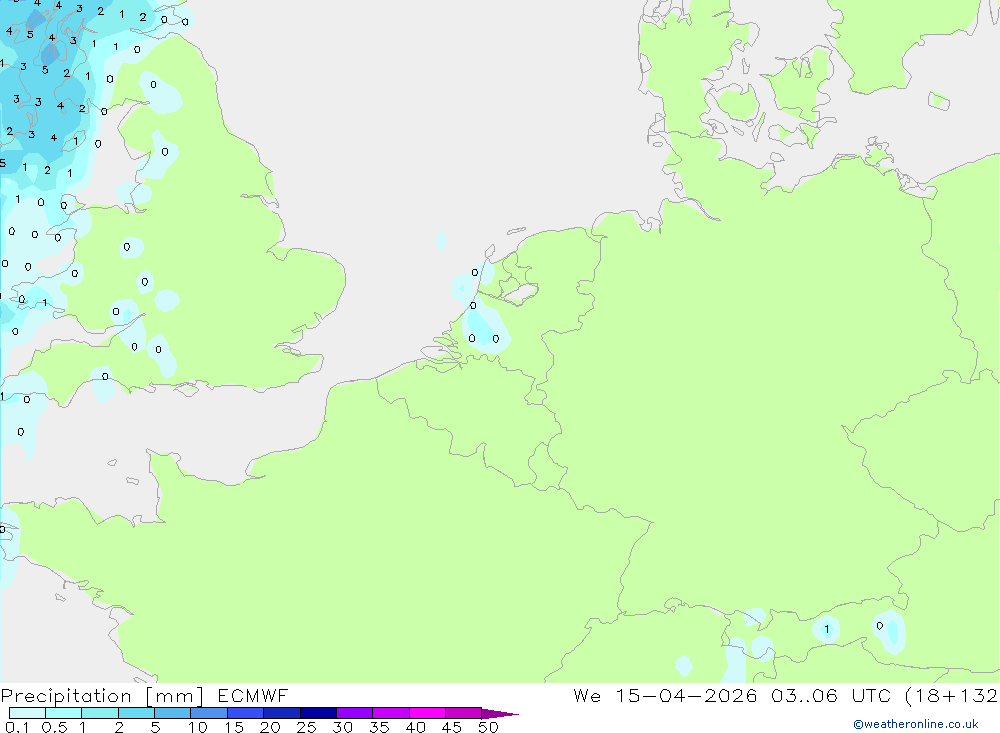Click the legend scale label '50'
The image size is (1000, 733).
pos(489,727)
